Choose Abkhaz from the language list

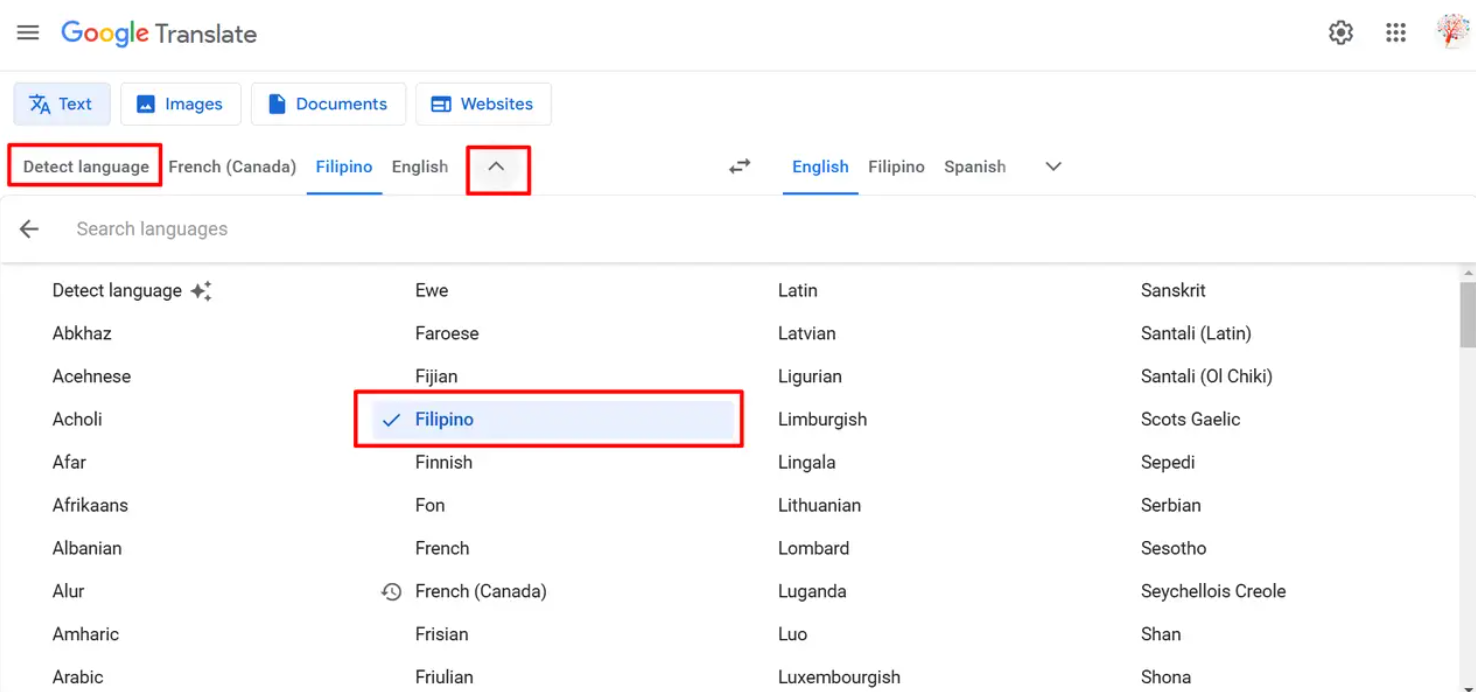point(82,334)
